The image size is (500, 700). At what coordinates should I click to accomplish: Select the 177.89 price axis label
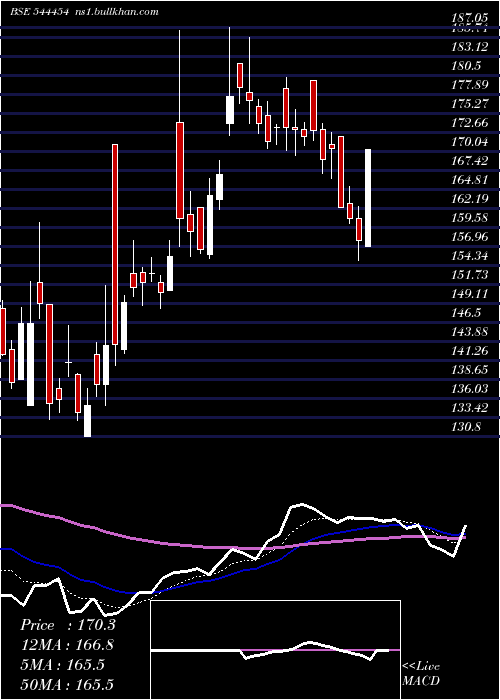(469, 85)
